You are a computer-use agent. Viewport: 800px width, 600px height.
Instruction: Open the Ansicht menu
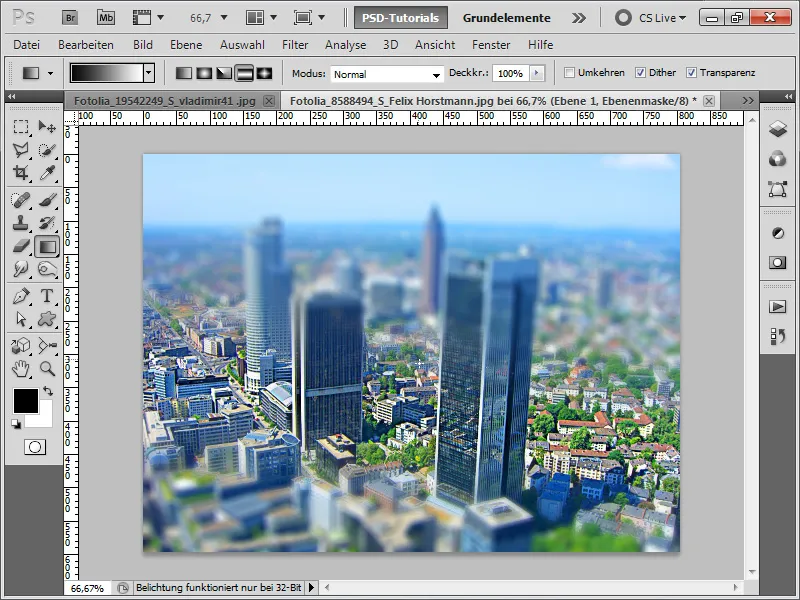(435, 45)
